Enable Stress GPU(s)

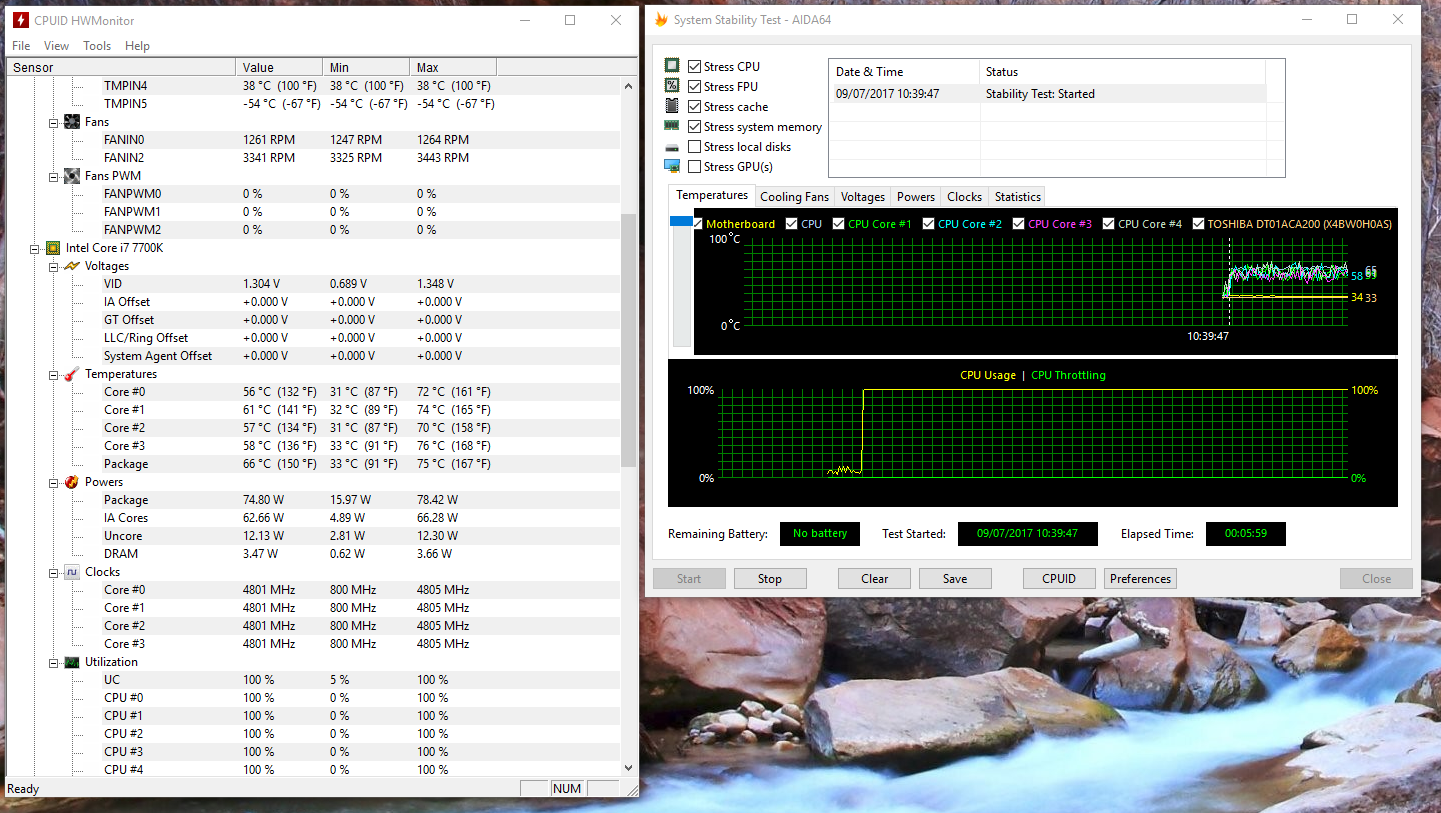pos(695,167)
